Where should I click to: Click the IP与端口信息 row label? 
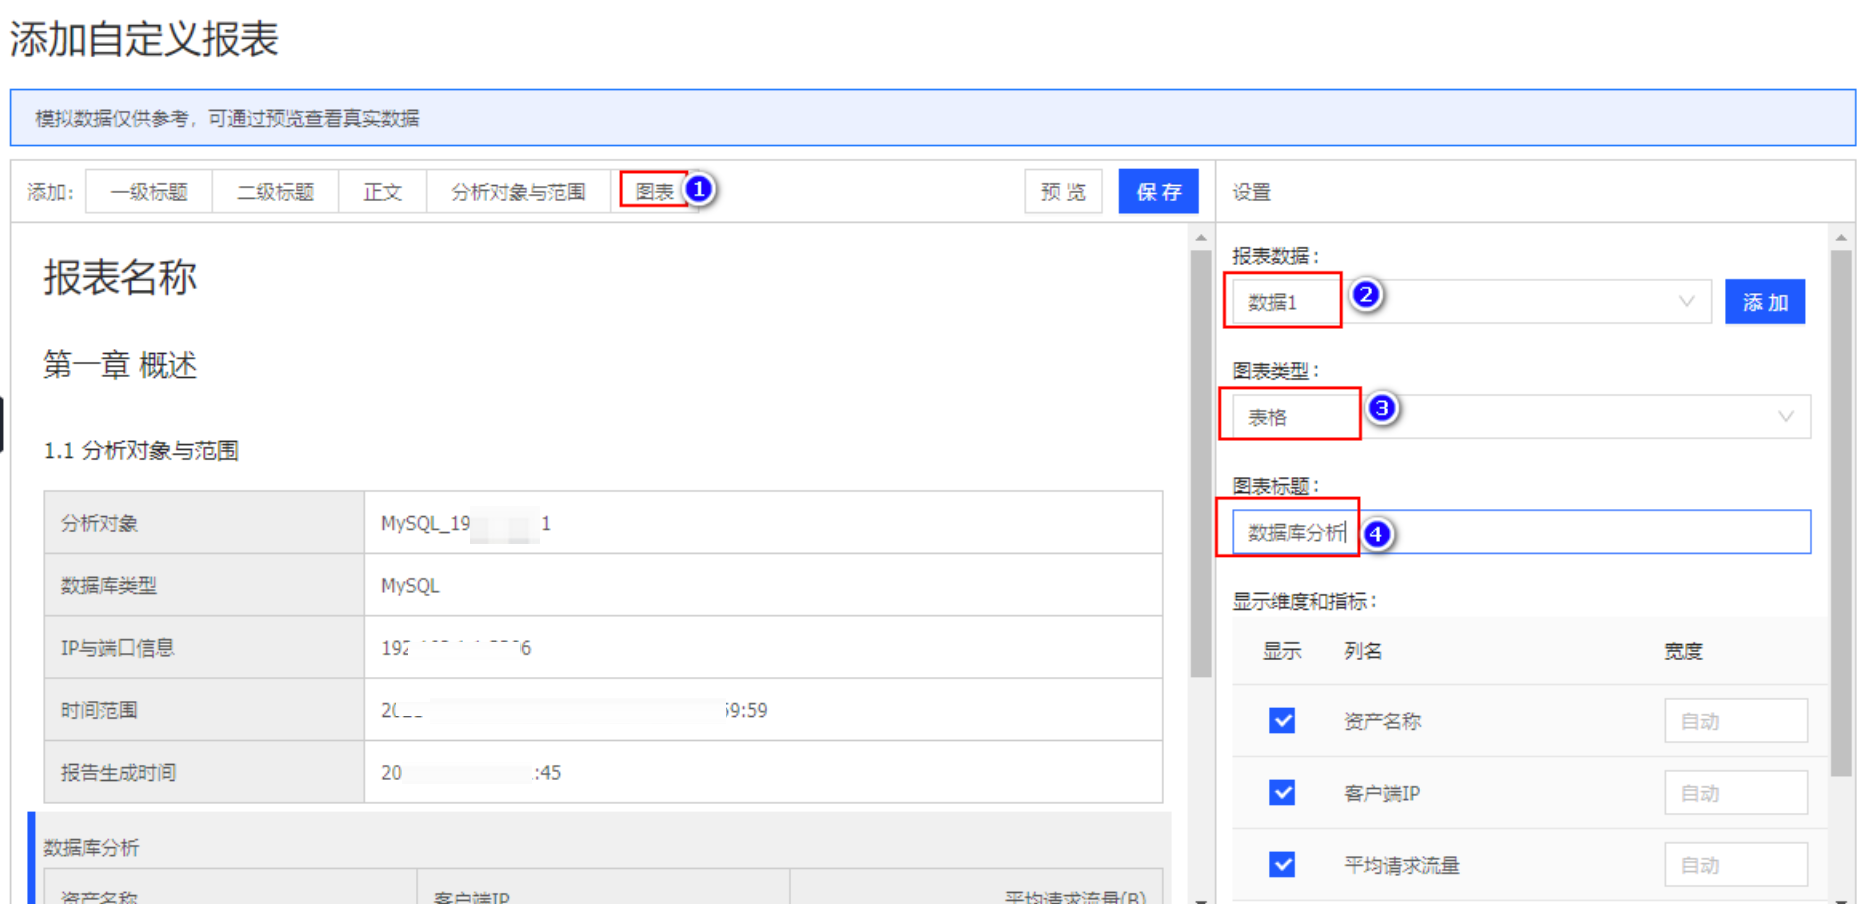tap(117, 648)
